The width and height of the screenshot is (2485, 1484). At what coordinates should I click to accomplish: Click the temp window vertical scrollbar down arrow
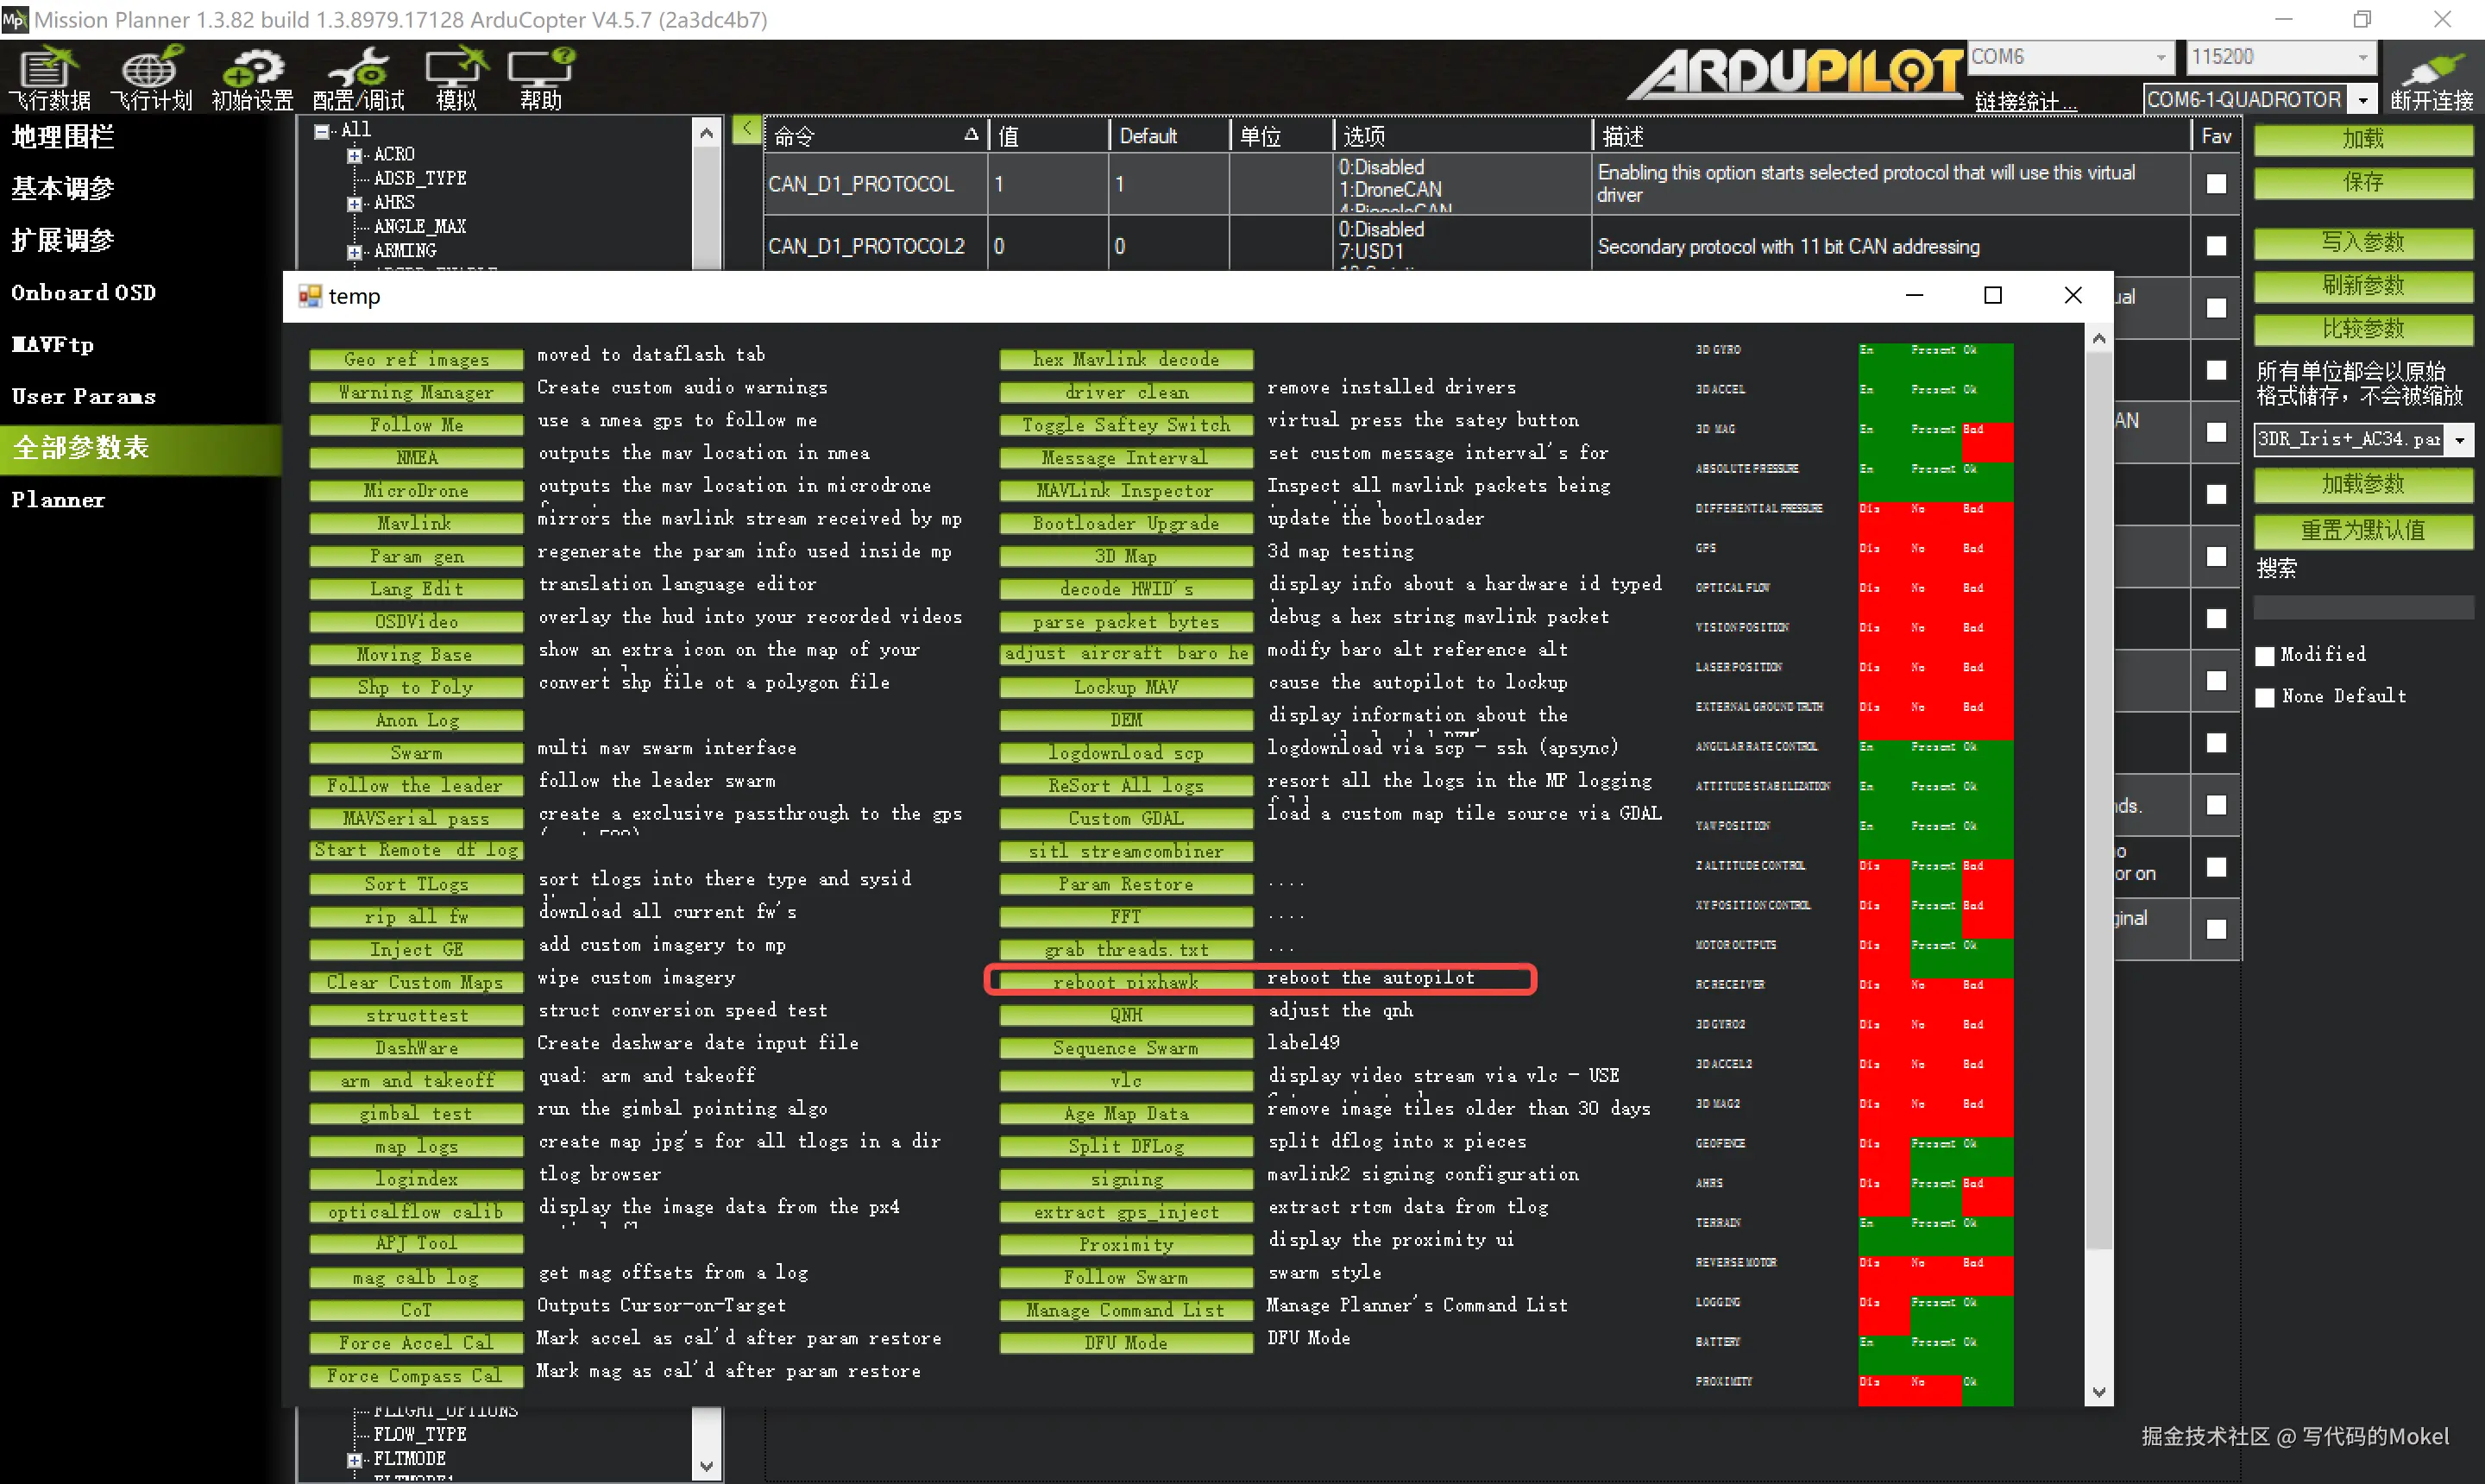[x=2099, y=1392]
